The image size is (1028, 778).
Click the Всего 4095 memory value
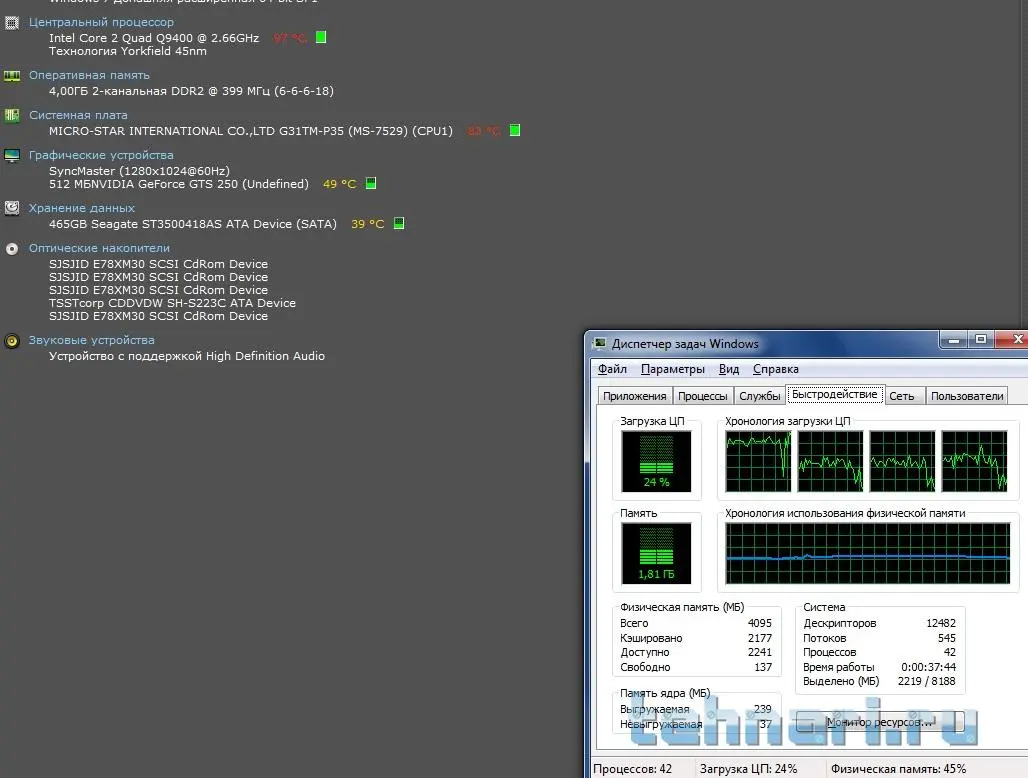(760, 623)
